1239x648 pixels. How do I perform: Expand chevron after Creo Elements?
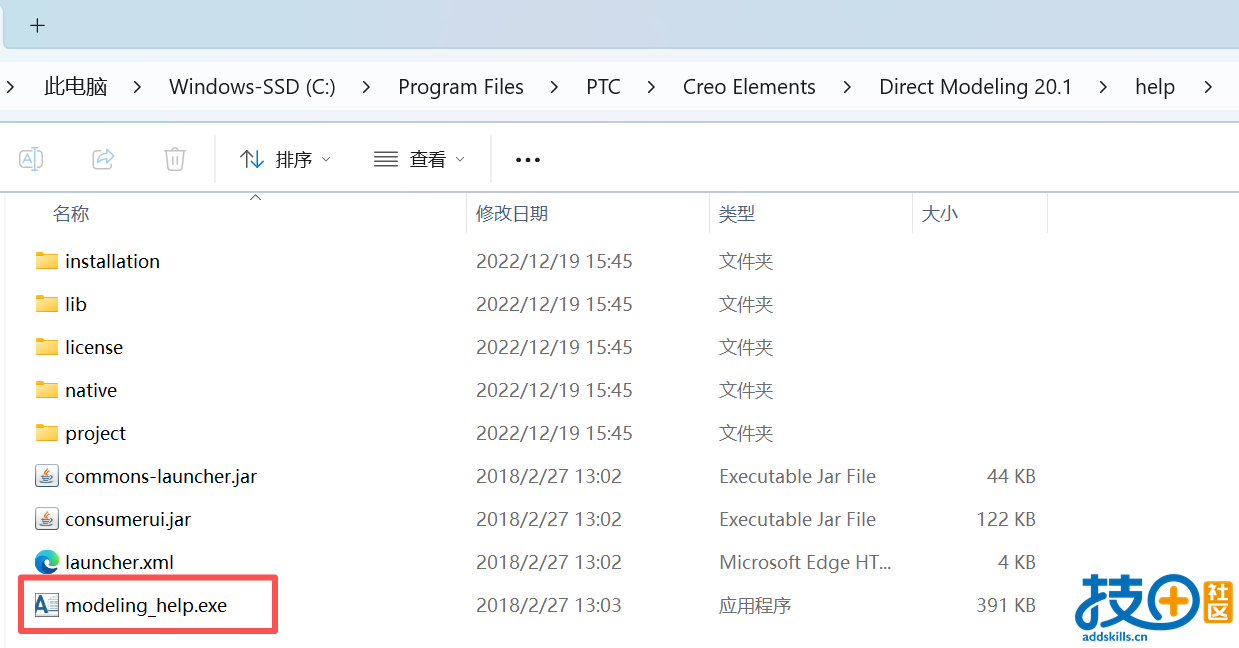pyautogui.click(x=847, y=87)
